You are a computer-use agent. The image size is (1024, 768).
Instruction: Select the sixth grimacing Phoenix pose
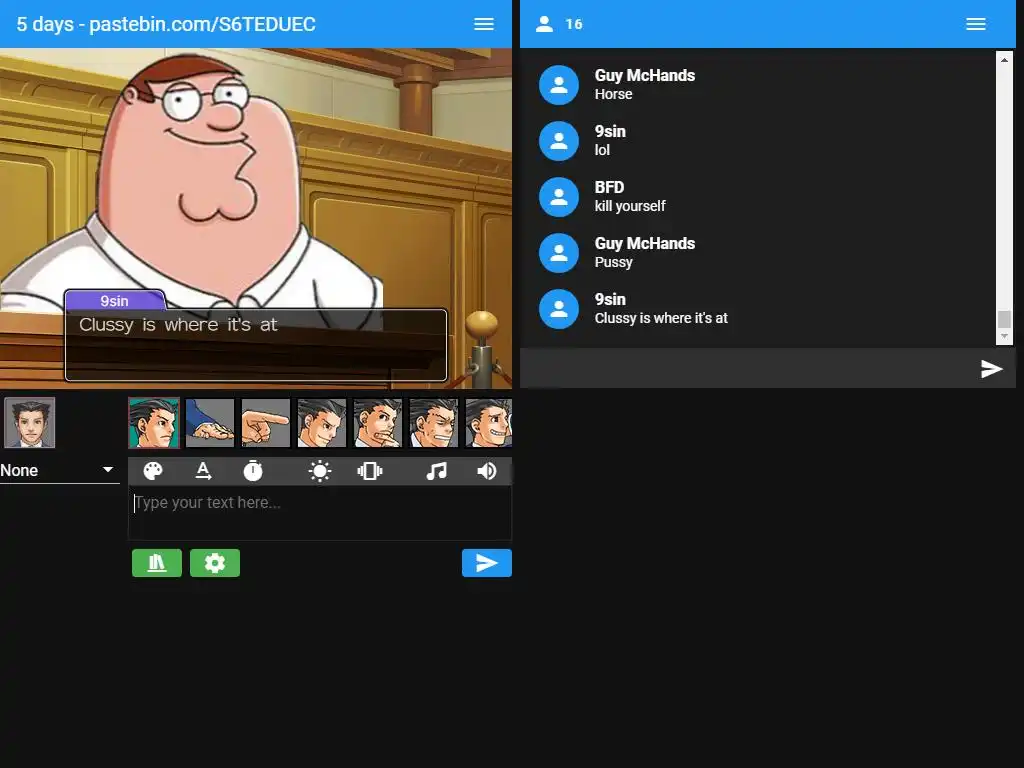pos(434,423)
